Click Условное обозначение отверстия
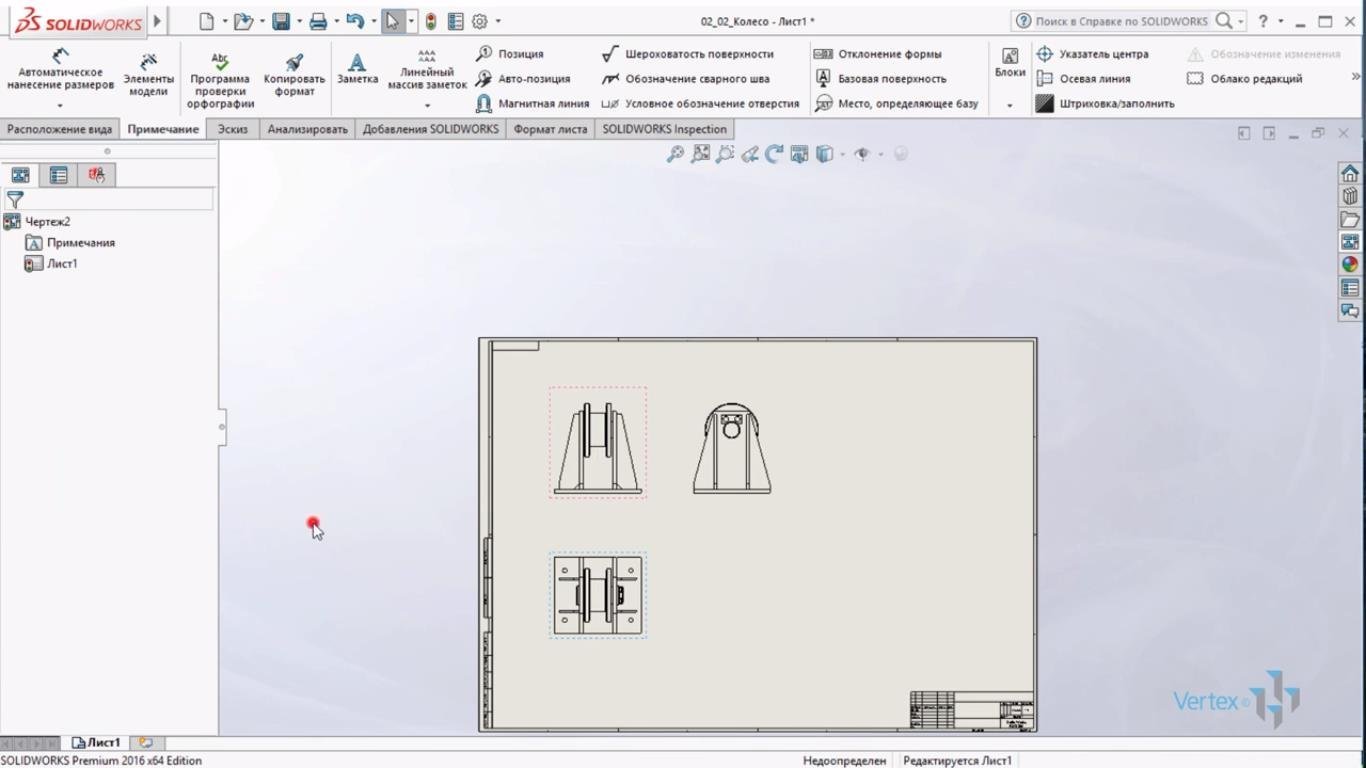Viewport: 1366px width, 768px height. [x=700, y=104]
